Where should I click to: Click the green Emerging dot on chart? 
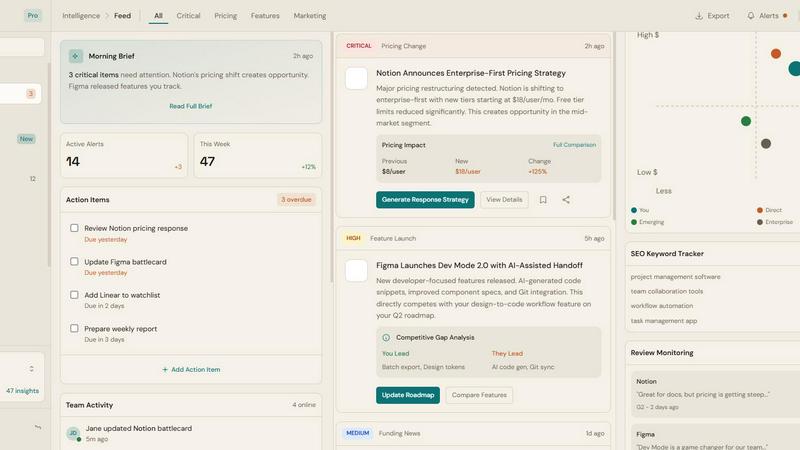pyautogui.click(x=746, y=121)
